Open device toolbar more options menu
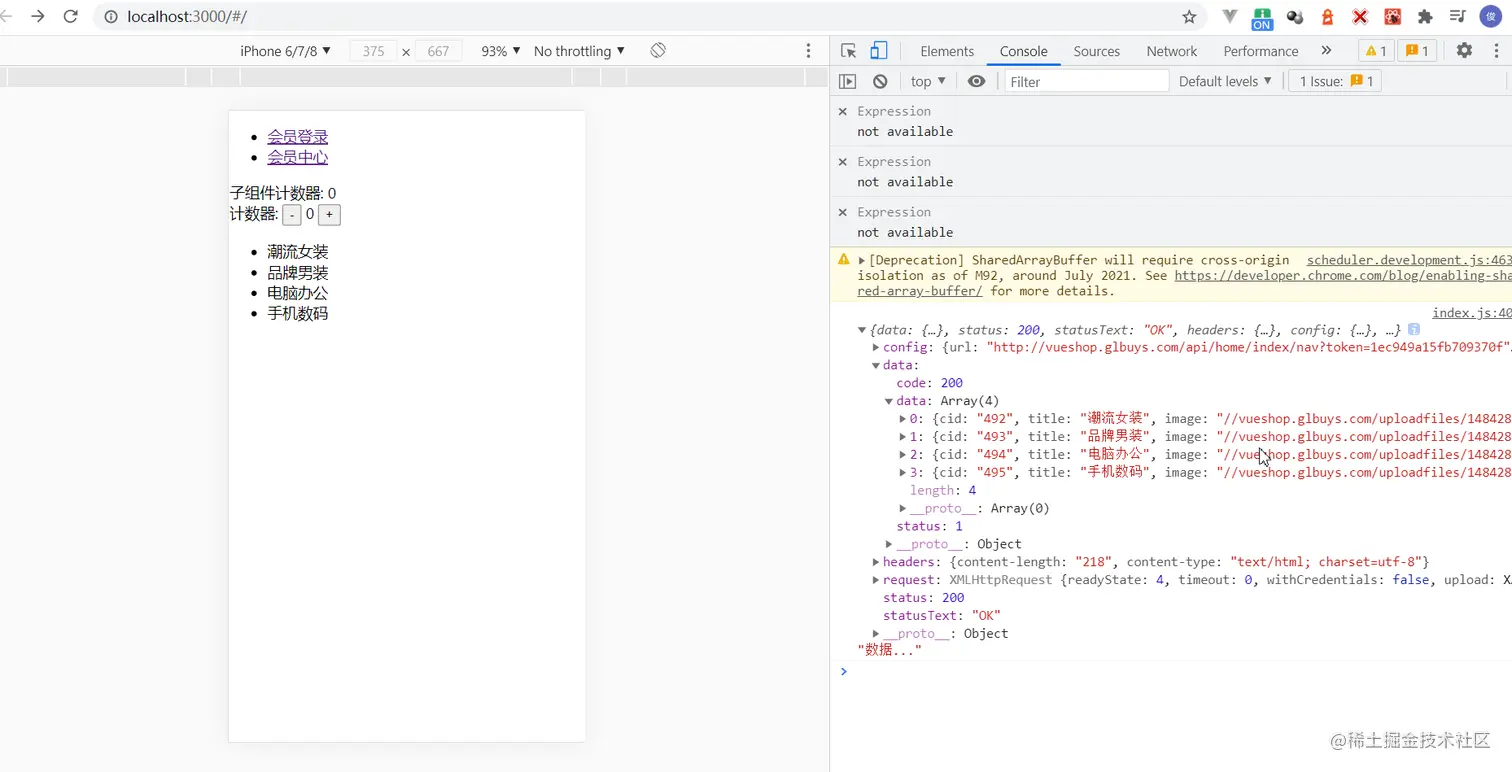The height and width of the screenshot is (772, 1512). pos(809,50)
